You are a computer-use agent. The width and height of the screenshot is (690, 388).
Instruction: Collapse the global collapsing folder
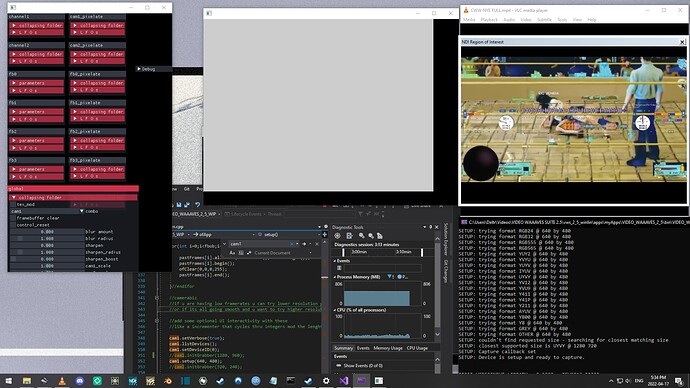73,198
